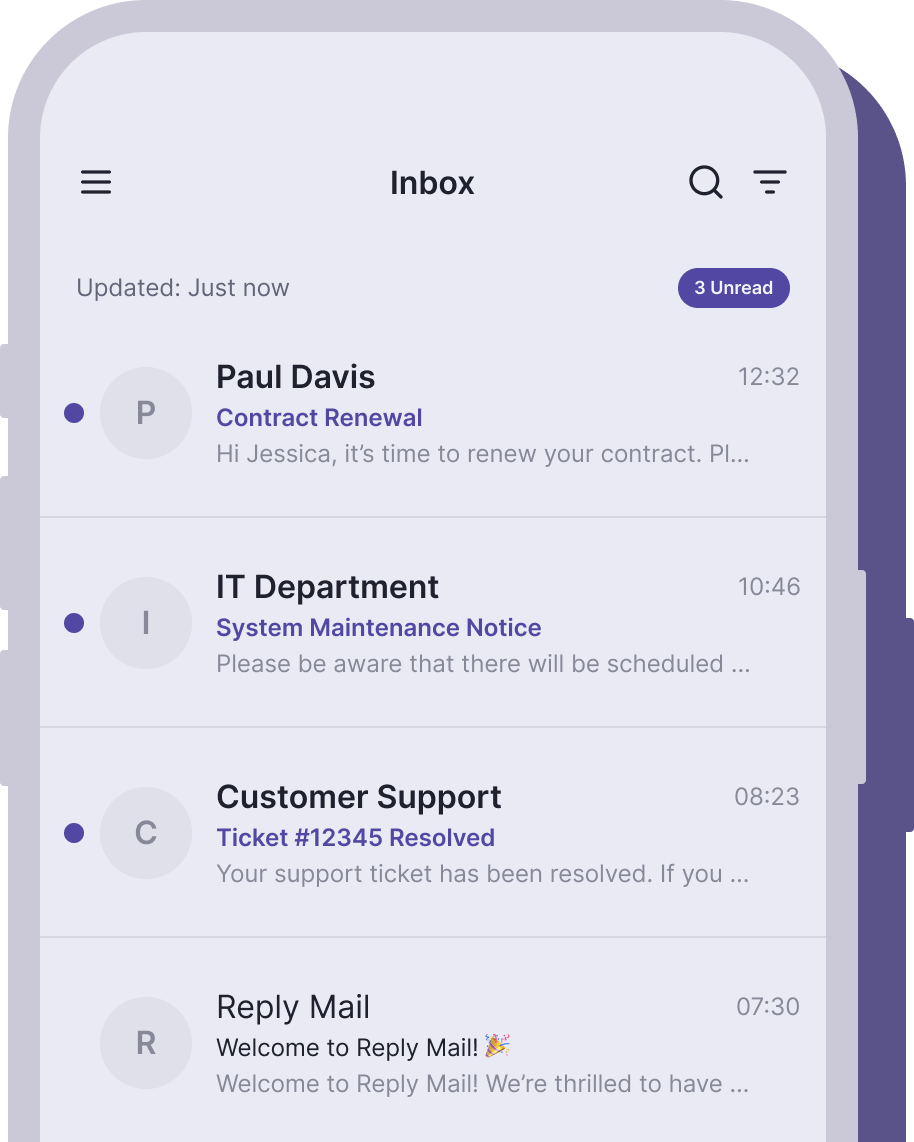Image resolution: width=914 pixels, height=1142 pixels.
Task: Select Customer Support avatar with letter C
Action: tap(146, 832)
